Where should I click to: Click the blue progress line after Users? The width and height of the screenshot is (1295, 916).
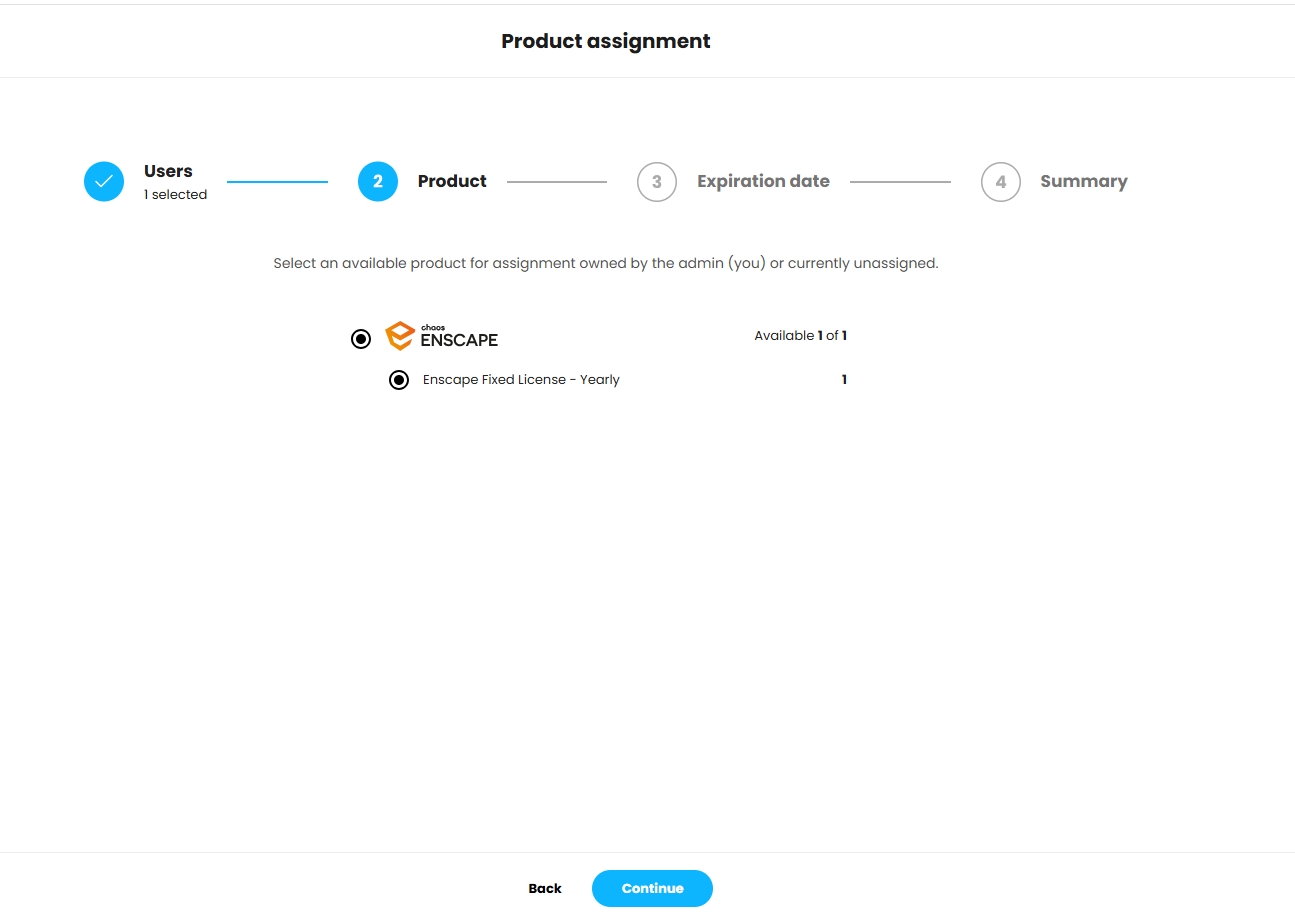click(x=277, y=182)
